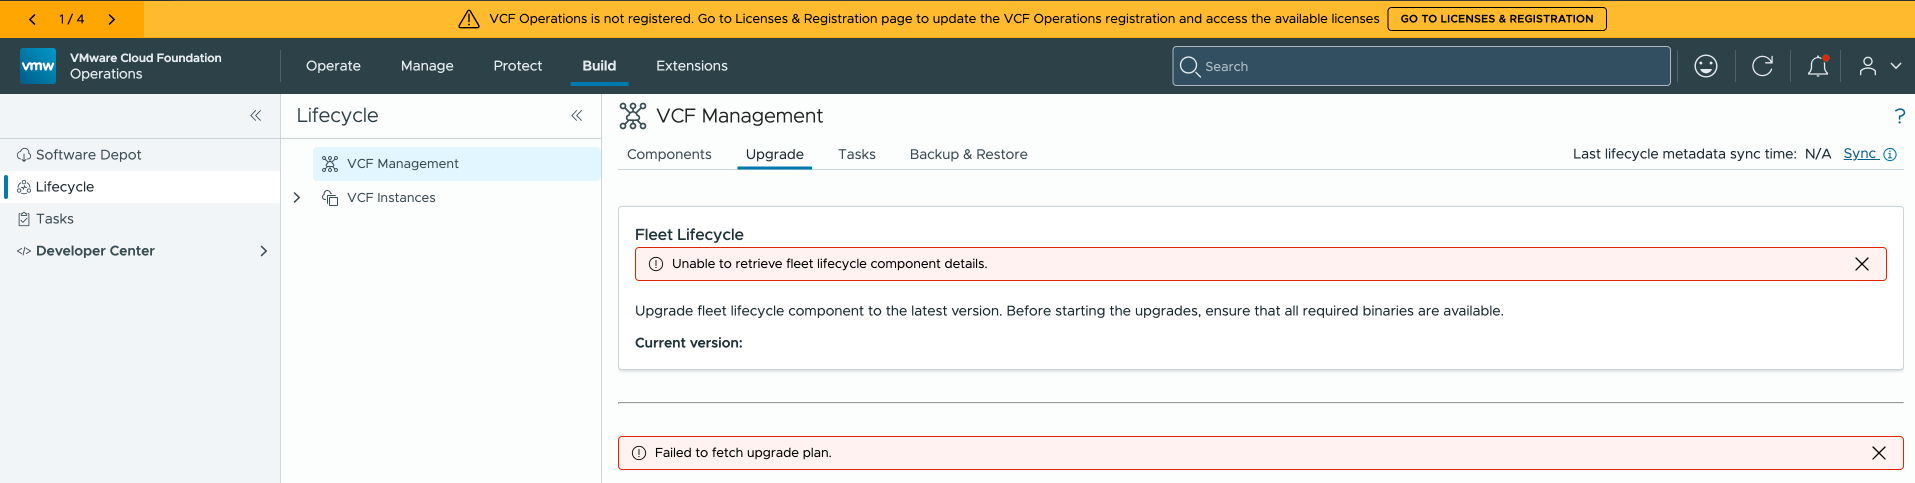The height and width of the screenshot is (483, 1915).
Task: Switch to Backup & Restore tab
Action: [x=968, y=154]
